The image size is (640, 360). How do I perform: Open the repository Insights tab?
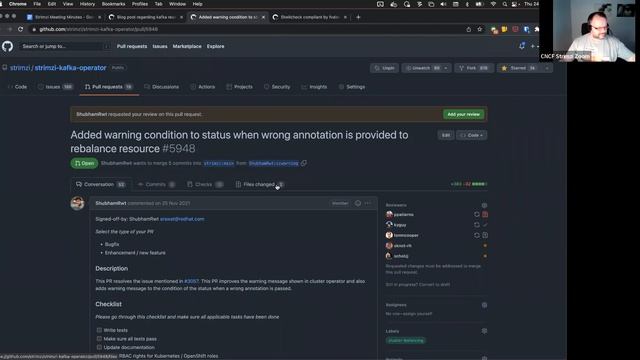(x=314, y=87)
